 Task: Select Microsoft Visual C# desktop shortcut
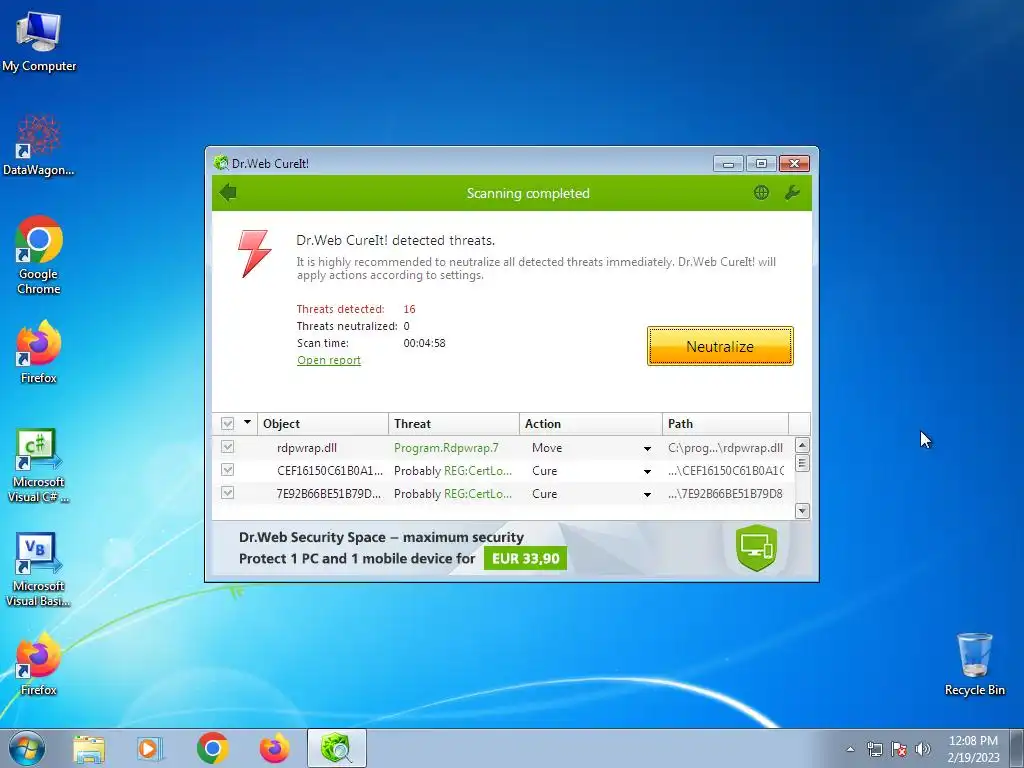tap(39, 466)
